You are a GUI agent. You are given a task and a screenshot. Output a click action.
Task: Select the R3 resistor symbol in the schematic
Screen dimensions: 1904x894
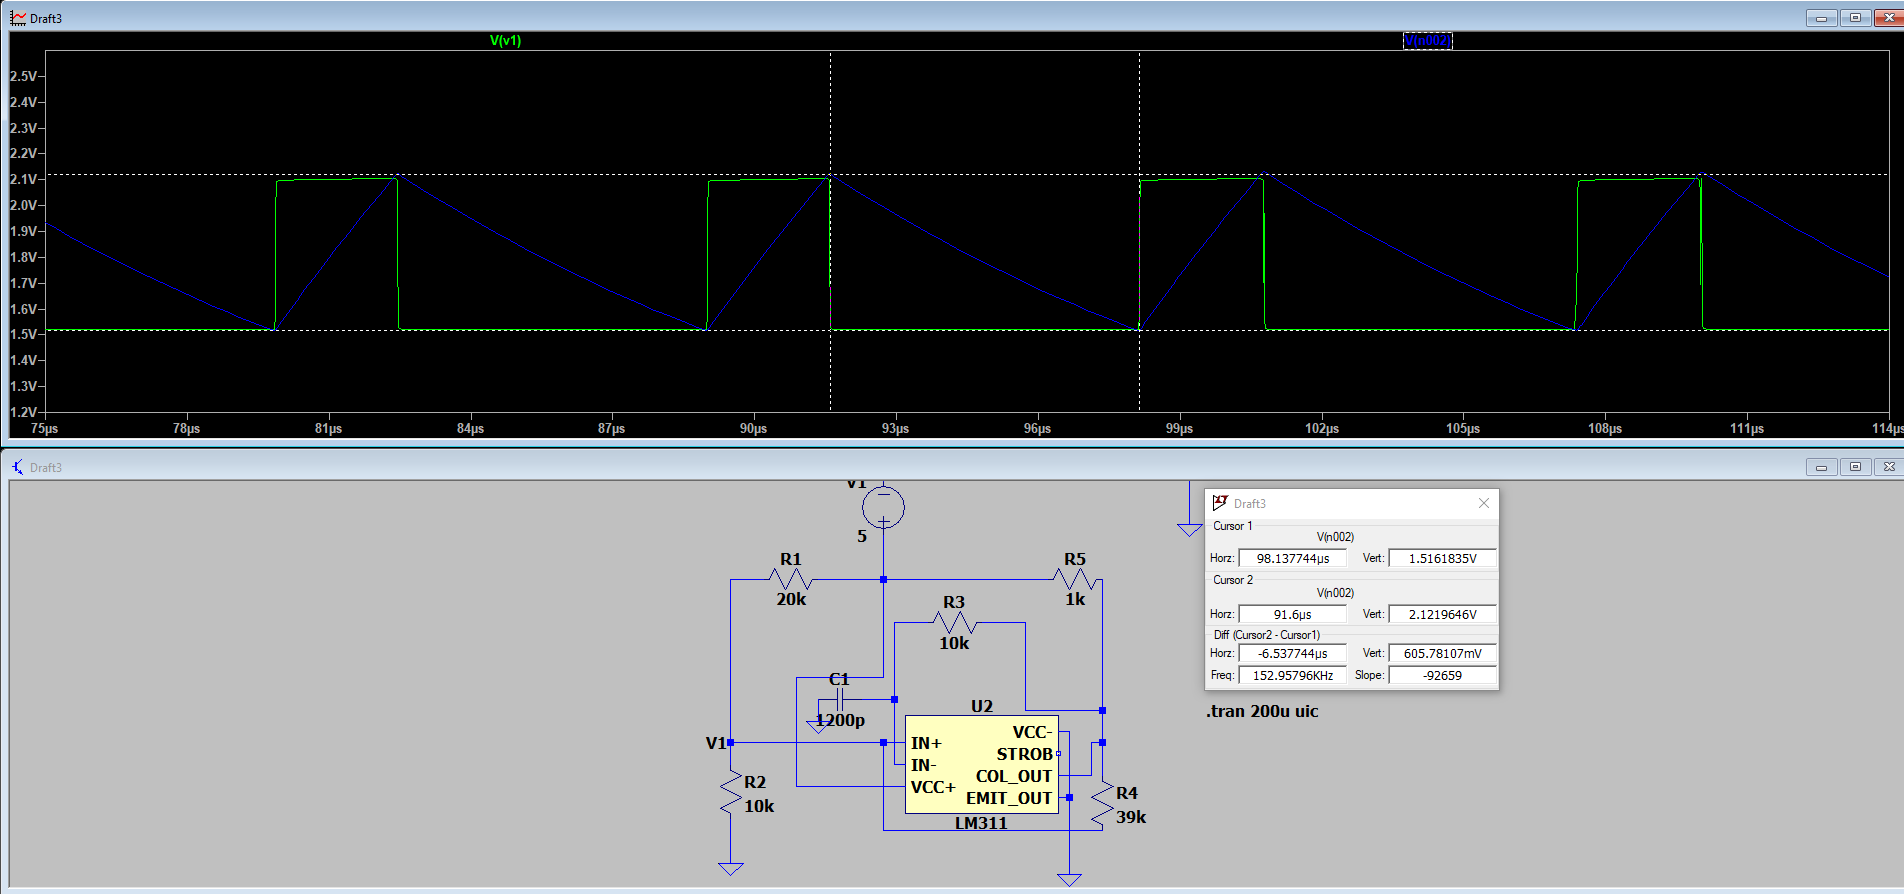(x=954, y=622)
